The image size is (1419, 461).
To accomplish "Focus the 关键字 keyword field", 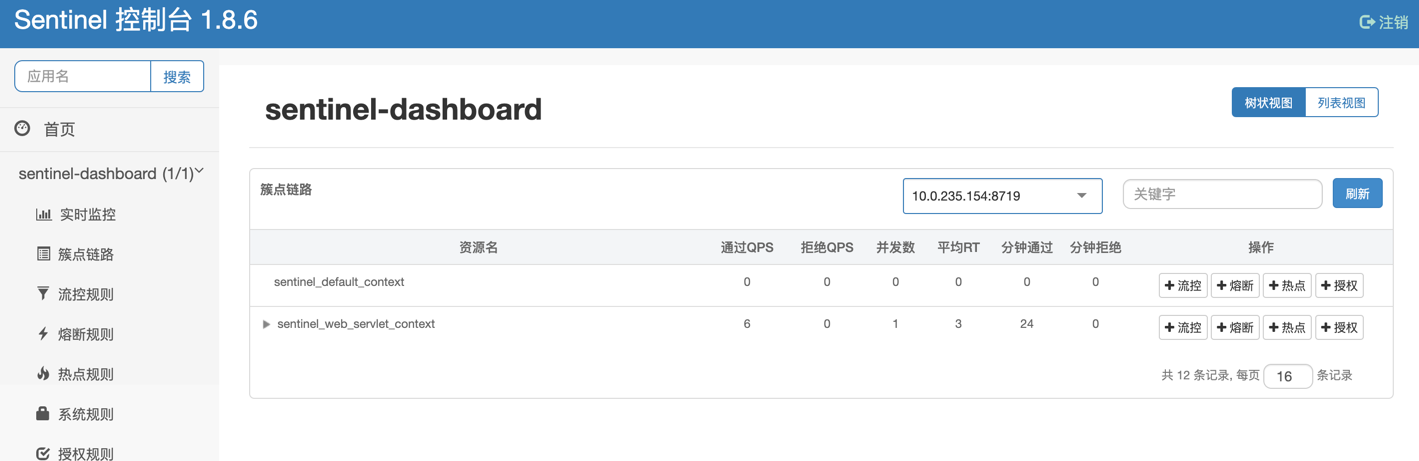I will (1222, 194).
